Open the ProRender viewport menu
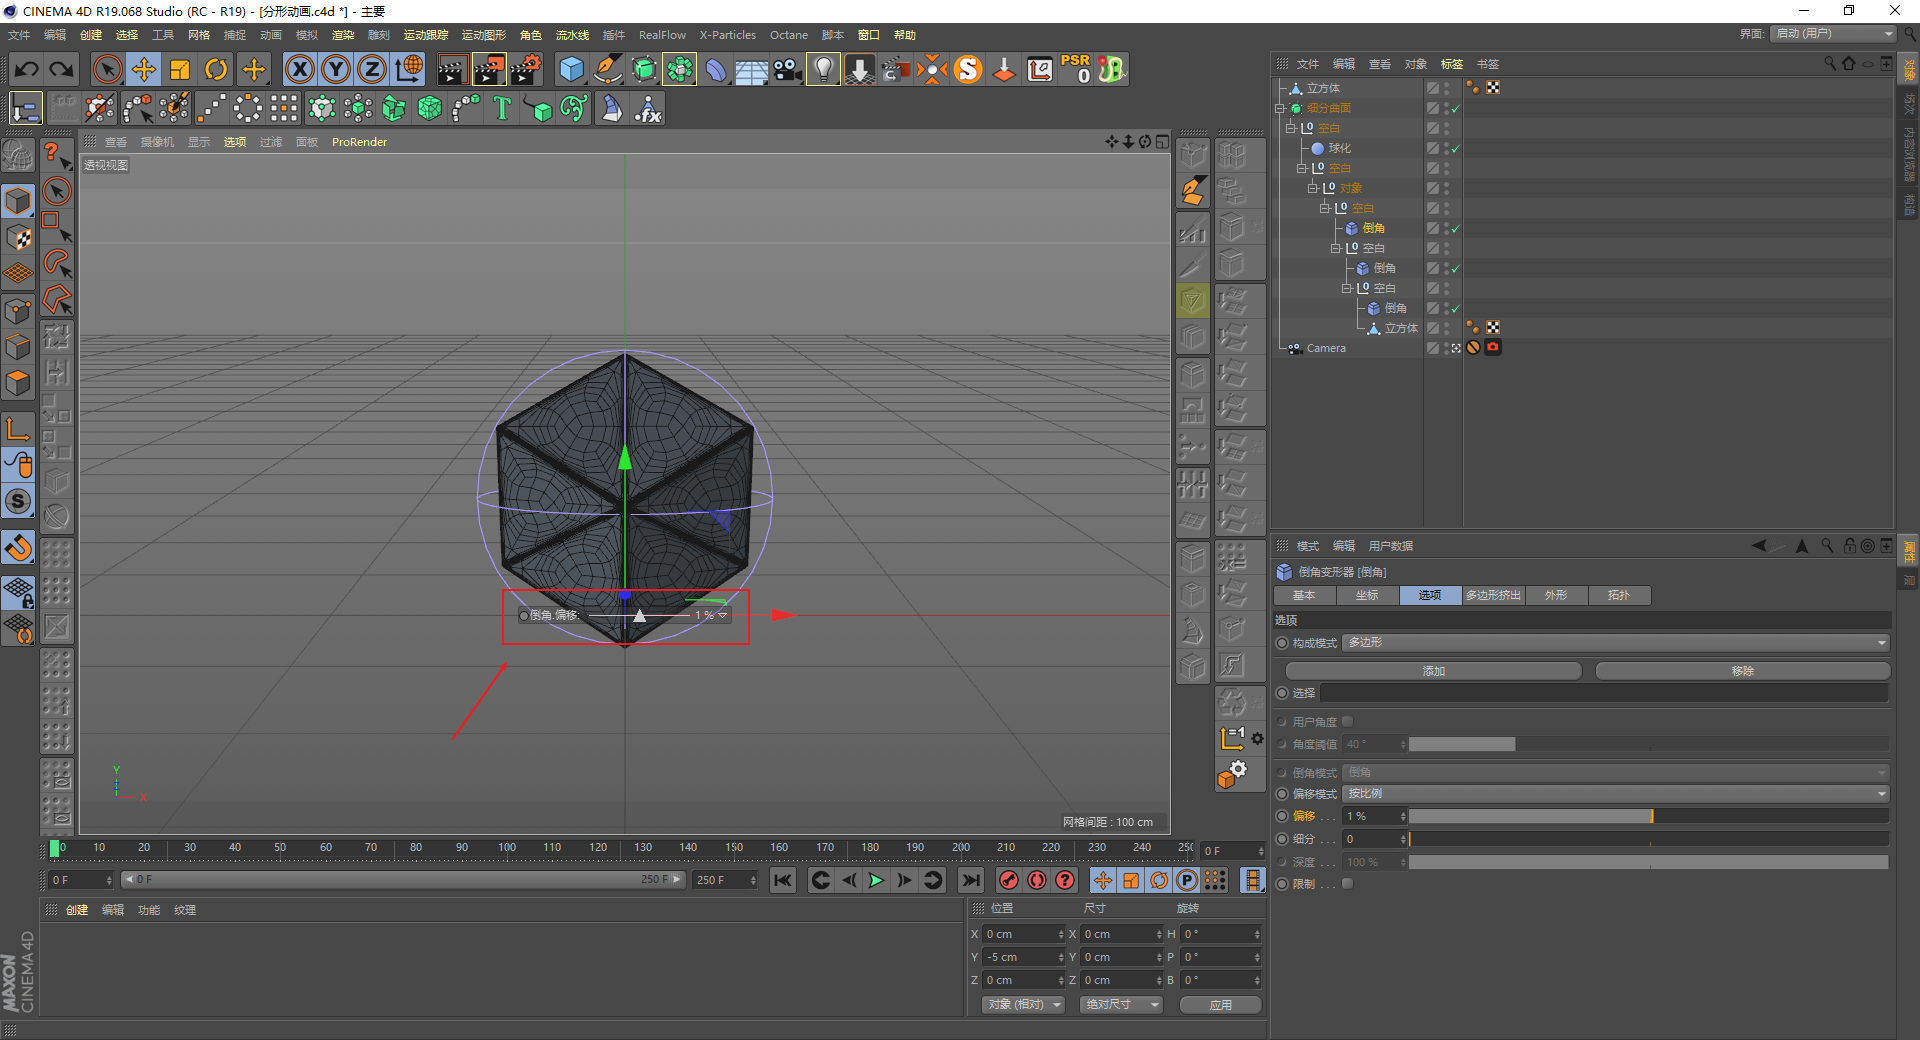1920x1040 pixels. pos(359,142)
